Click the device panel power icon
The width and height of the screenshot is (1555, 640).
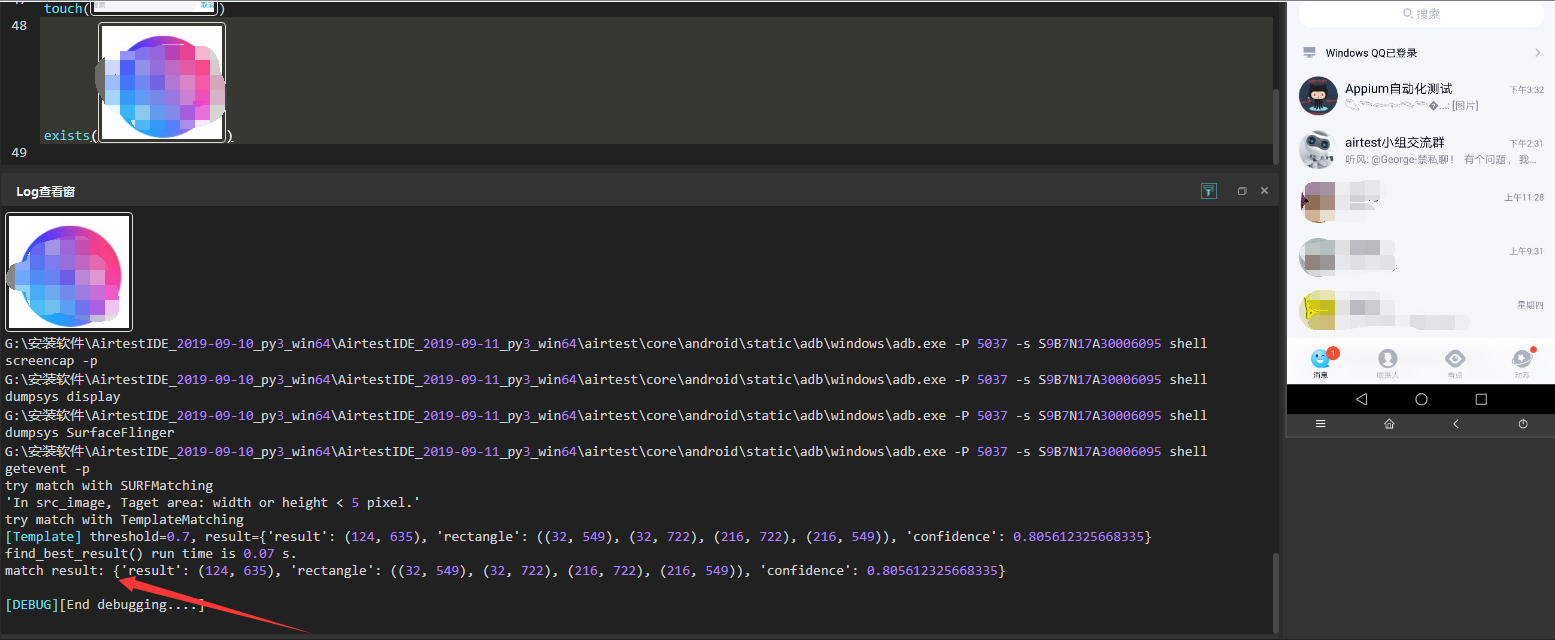[1523, 424]
